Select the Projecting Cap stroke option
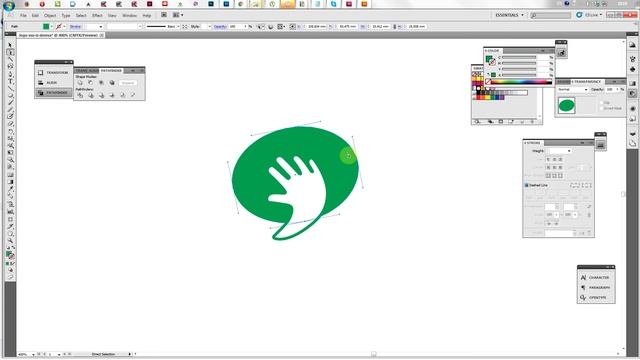Screen dimensions: 640x360 560,160
